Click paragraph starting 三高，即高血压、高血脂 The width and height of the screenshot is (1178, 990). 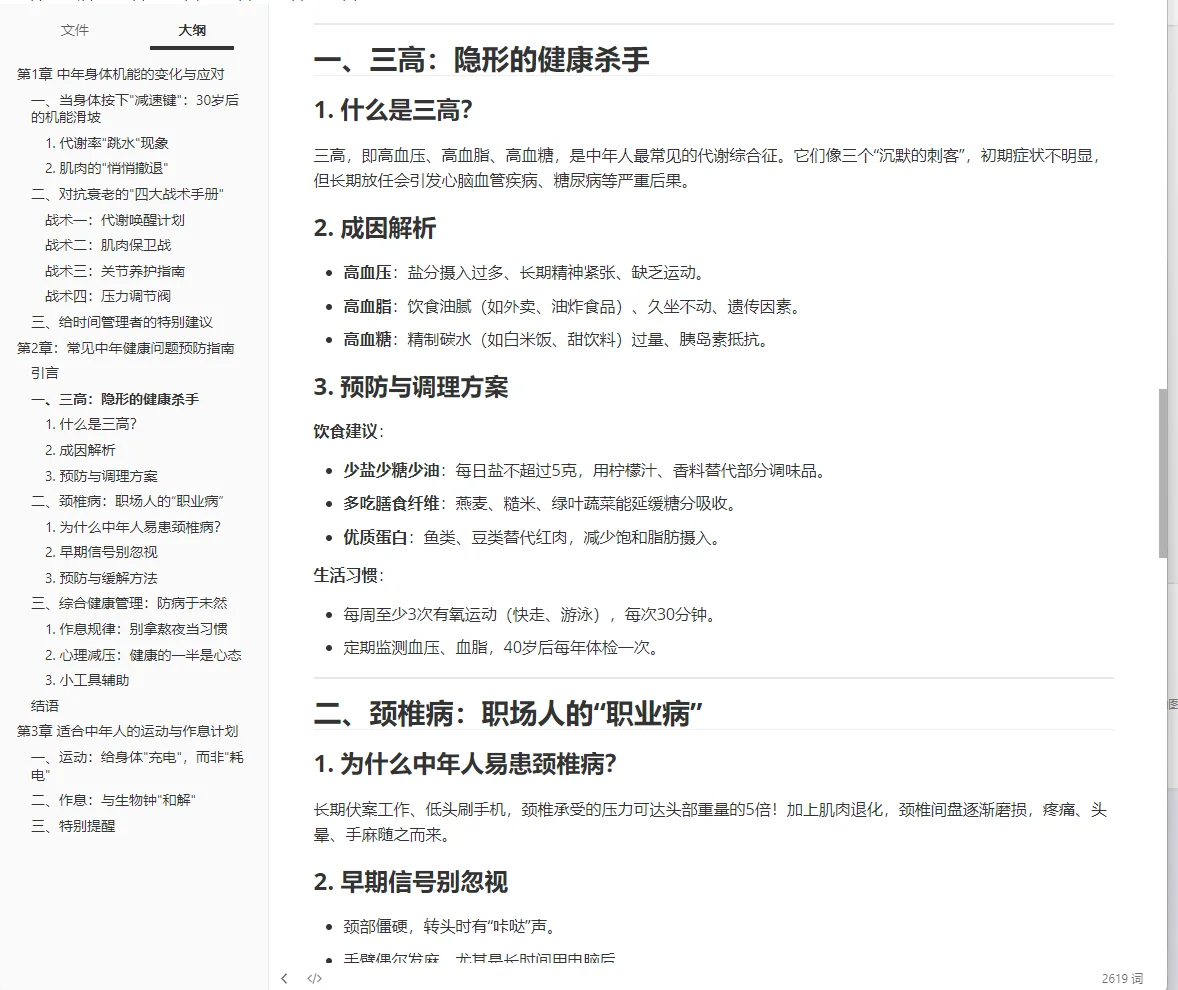click(x=708, y=168)
